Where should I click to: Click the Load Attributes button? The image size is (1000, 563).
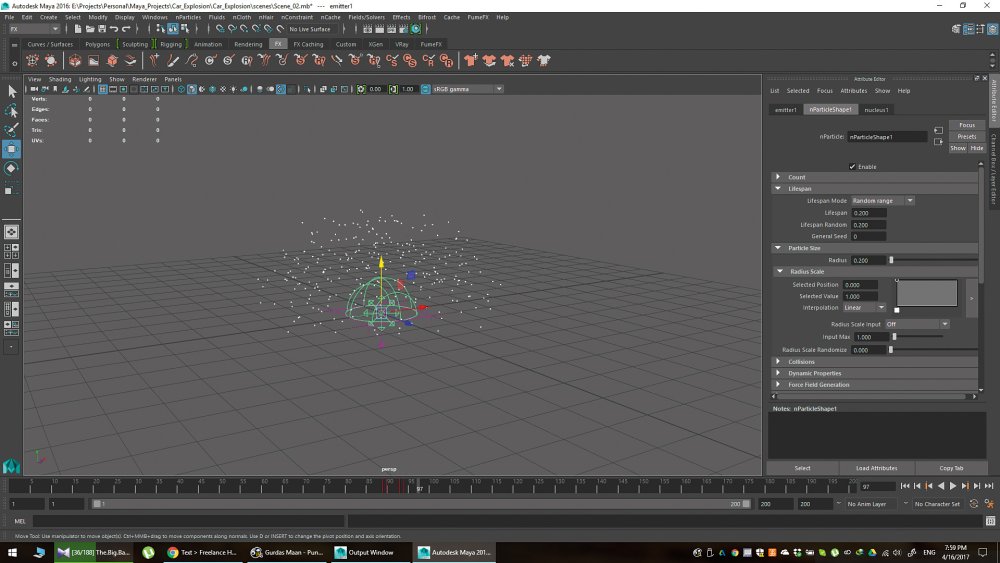click(876, 468)
